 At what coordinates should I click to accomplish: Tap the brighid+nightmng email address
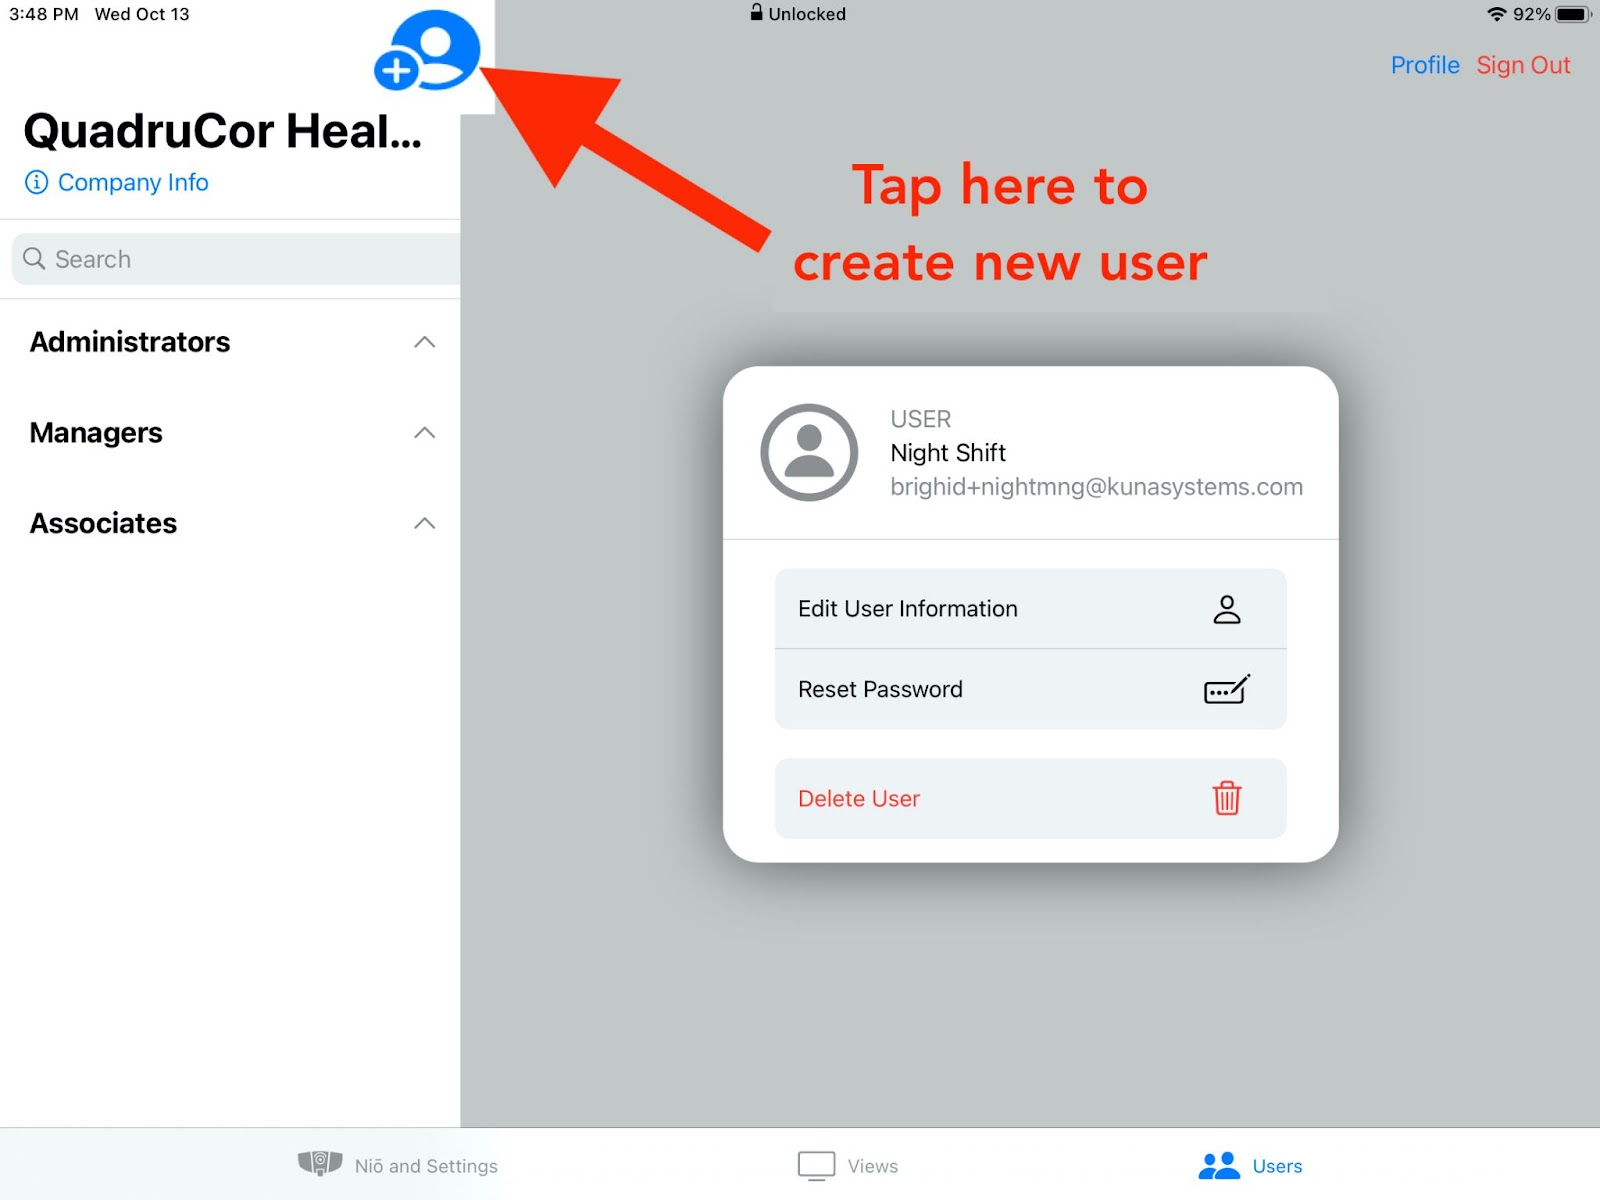[1096, 487]
